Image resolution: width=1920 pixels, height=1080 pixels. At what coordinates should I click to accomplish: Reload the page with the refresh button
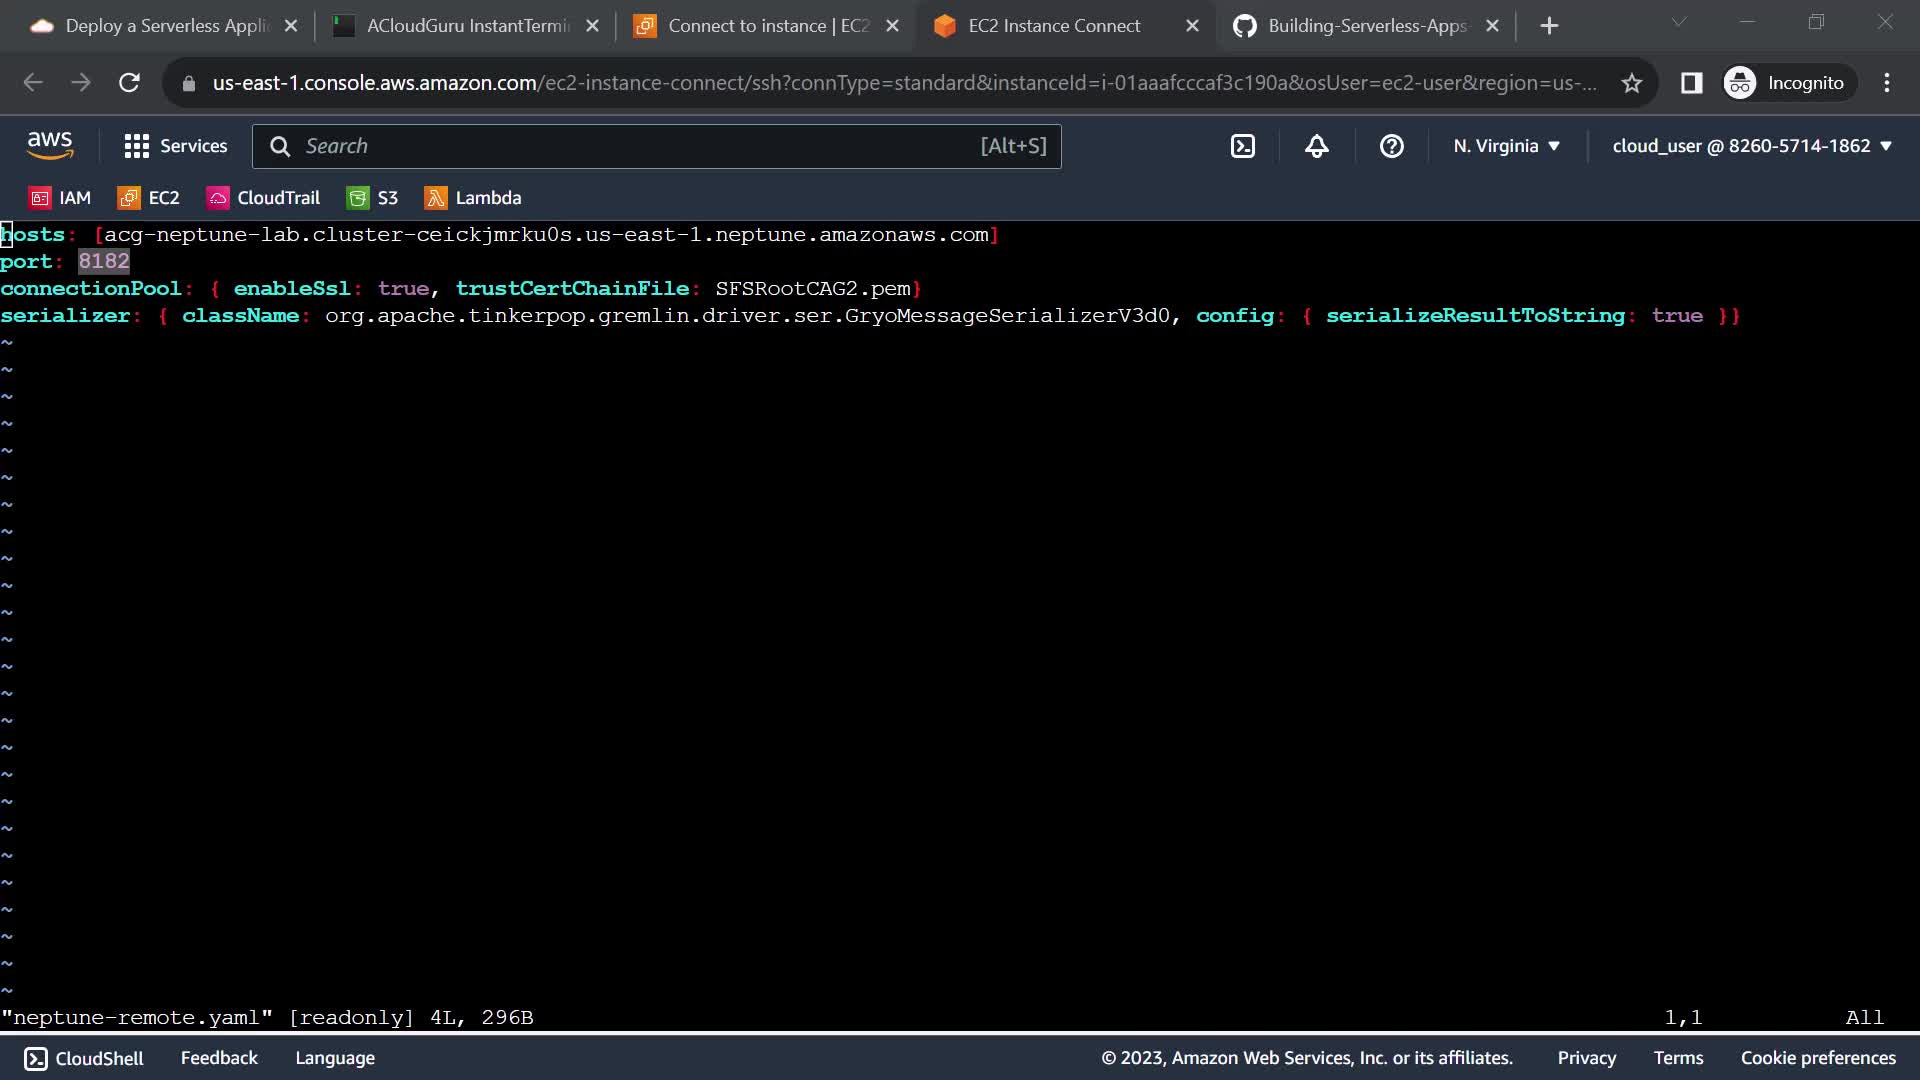(x=129, y=83)
